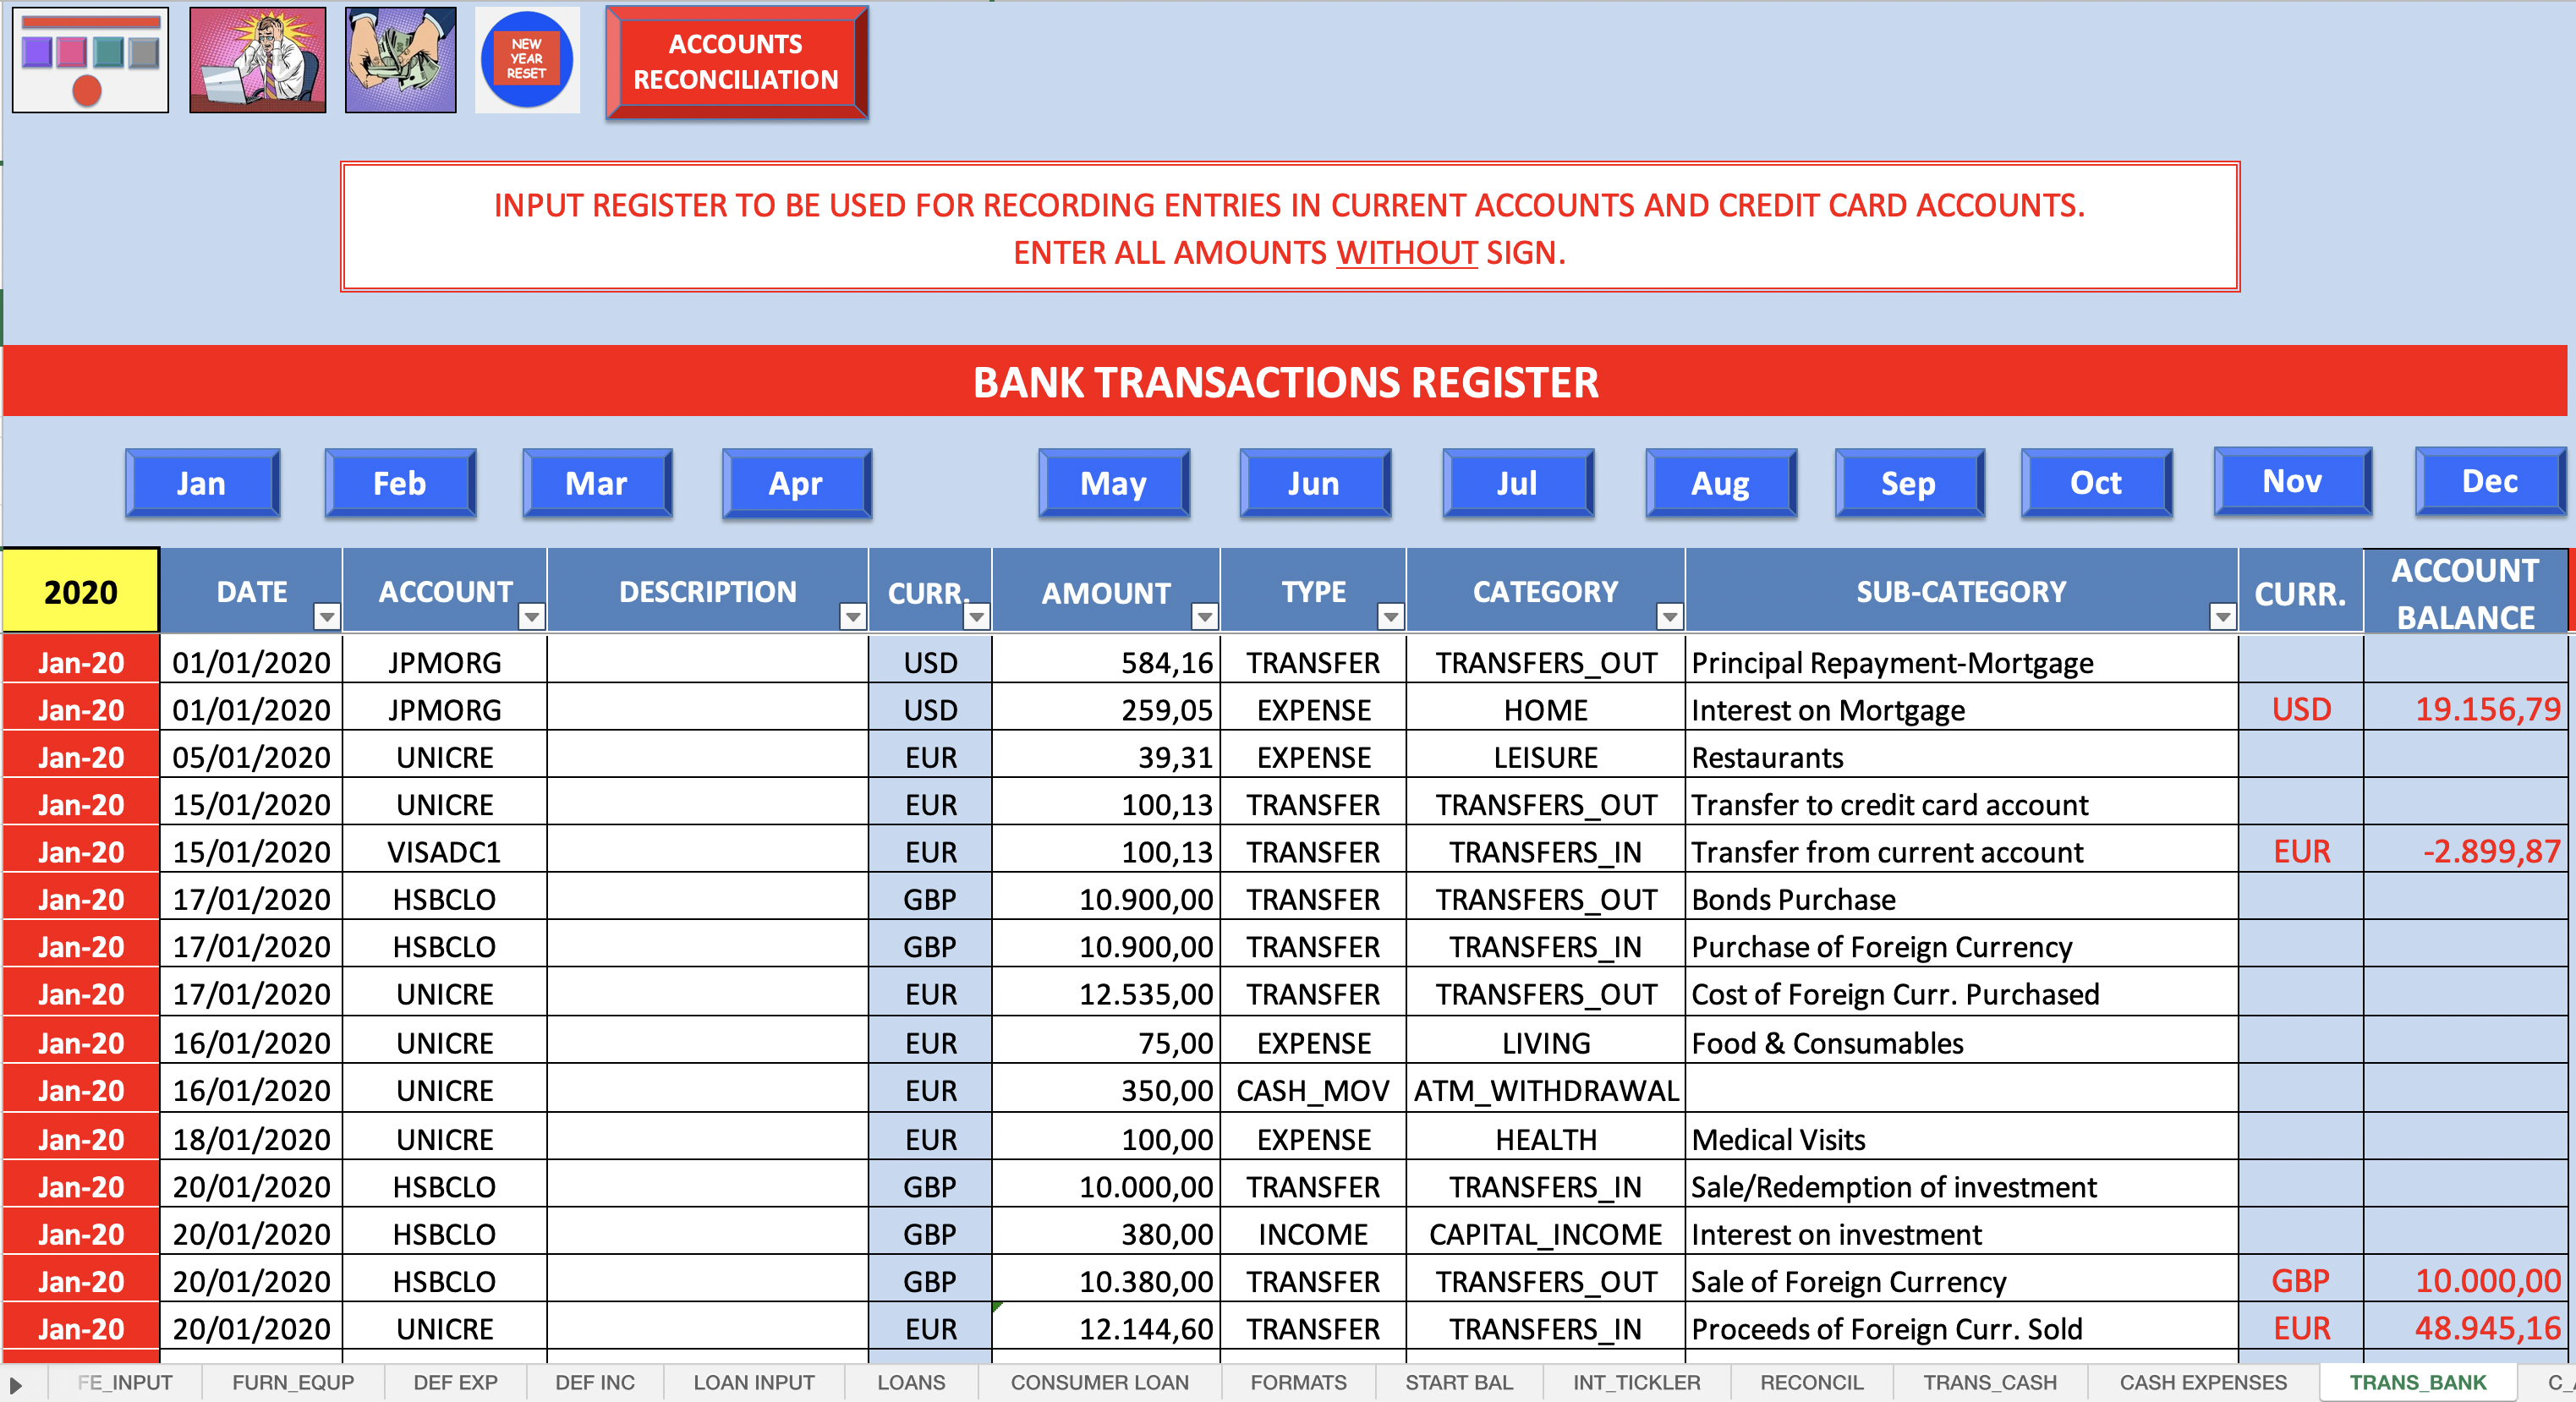Open Accounts Reconciliation
Screen dimensions: 2576x1402
737,62
